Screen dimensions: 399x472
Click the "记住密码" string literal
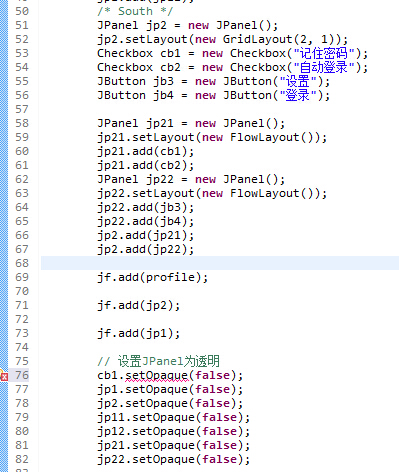coord(324,53)
